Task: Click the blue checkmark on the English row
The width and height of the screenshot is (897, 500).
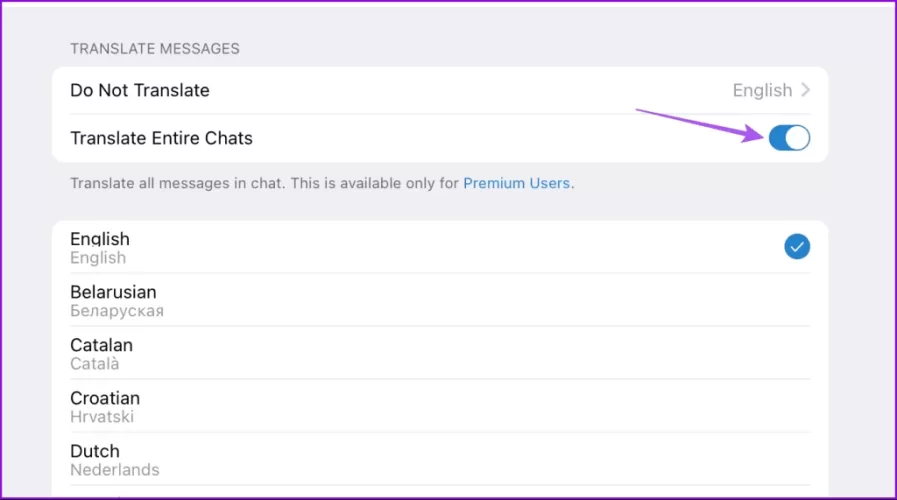Action: (797, 246)
